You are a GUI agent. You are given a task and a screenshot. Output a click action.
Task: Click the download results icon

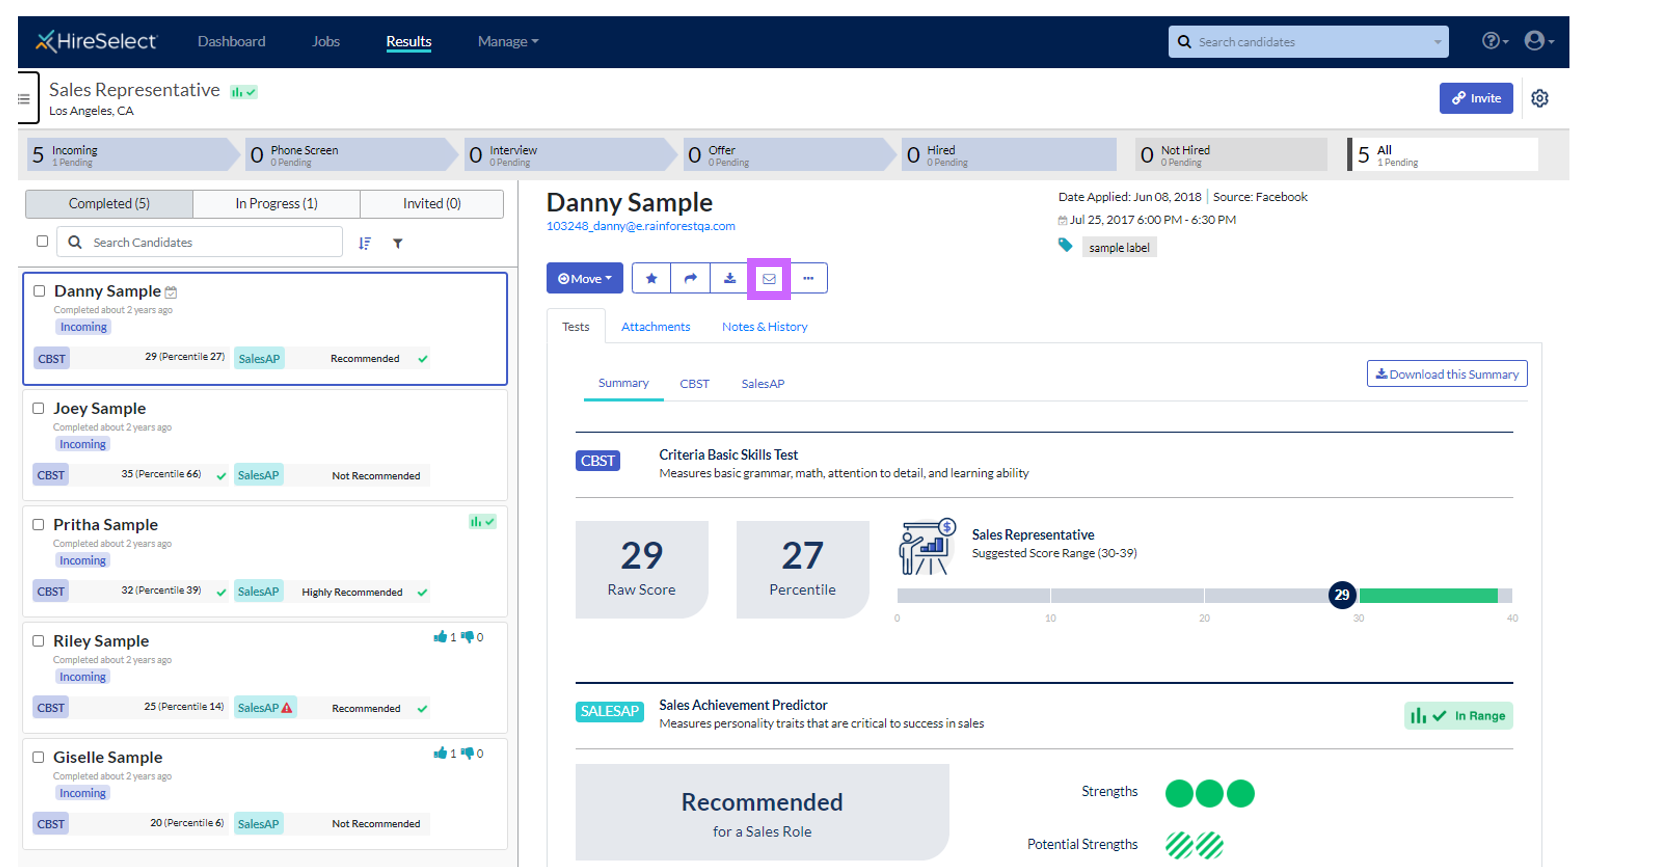[x=730, y=278]
